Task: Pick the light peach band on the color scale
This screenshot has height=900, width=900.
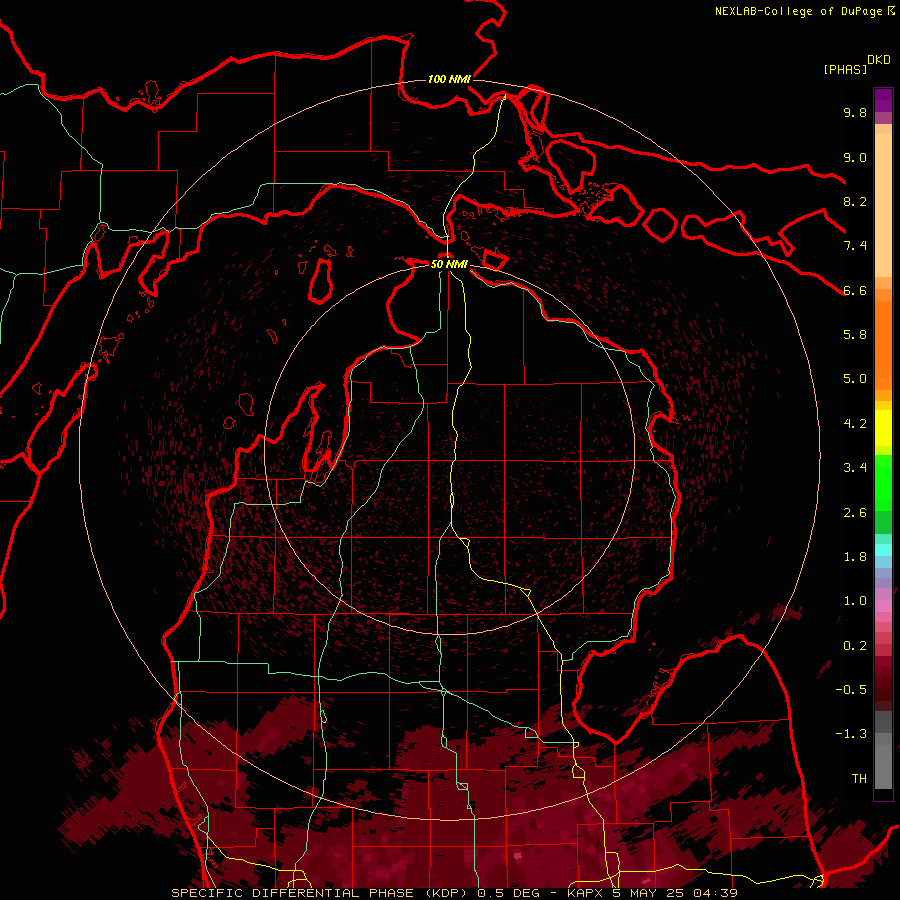Action: [883, 205]
